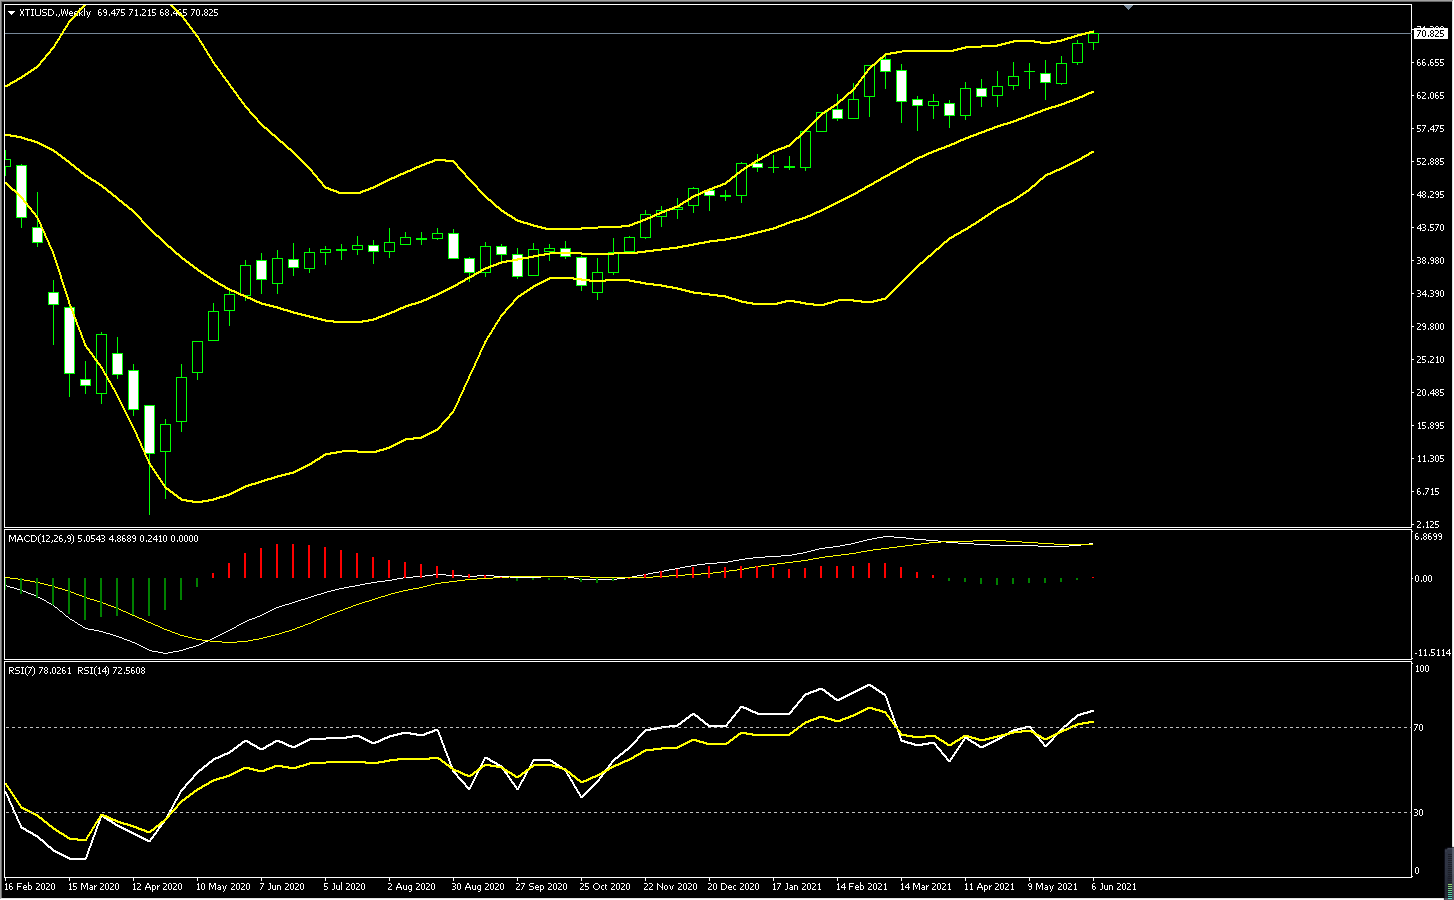Click the 57.475 price scale label

point(1430,129)
